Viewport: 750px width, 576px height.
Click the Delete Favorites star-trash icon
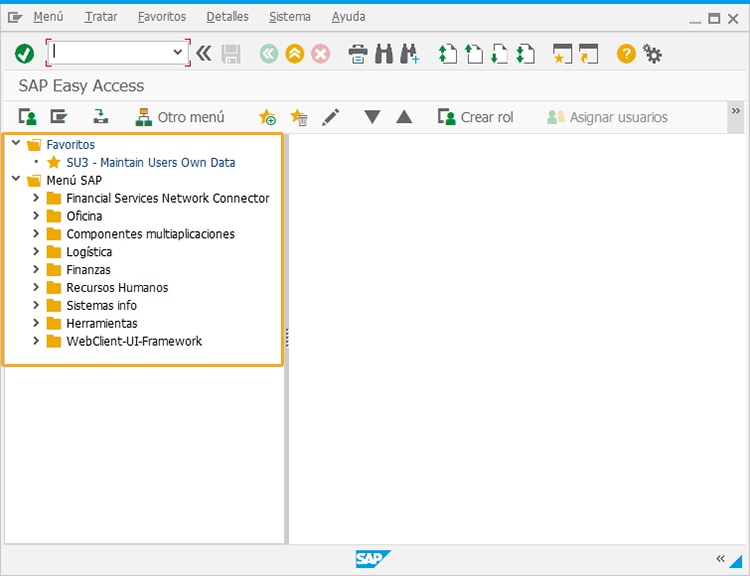(299, 117)
